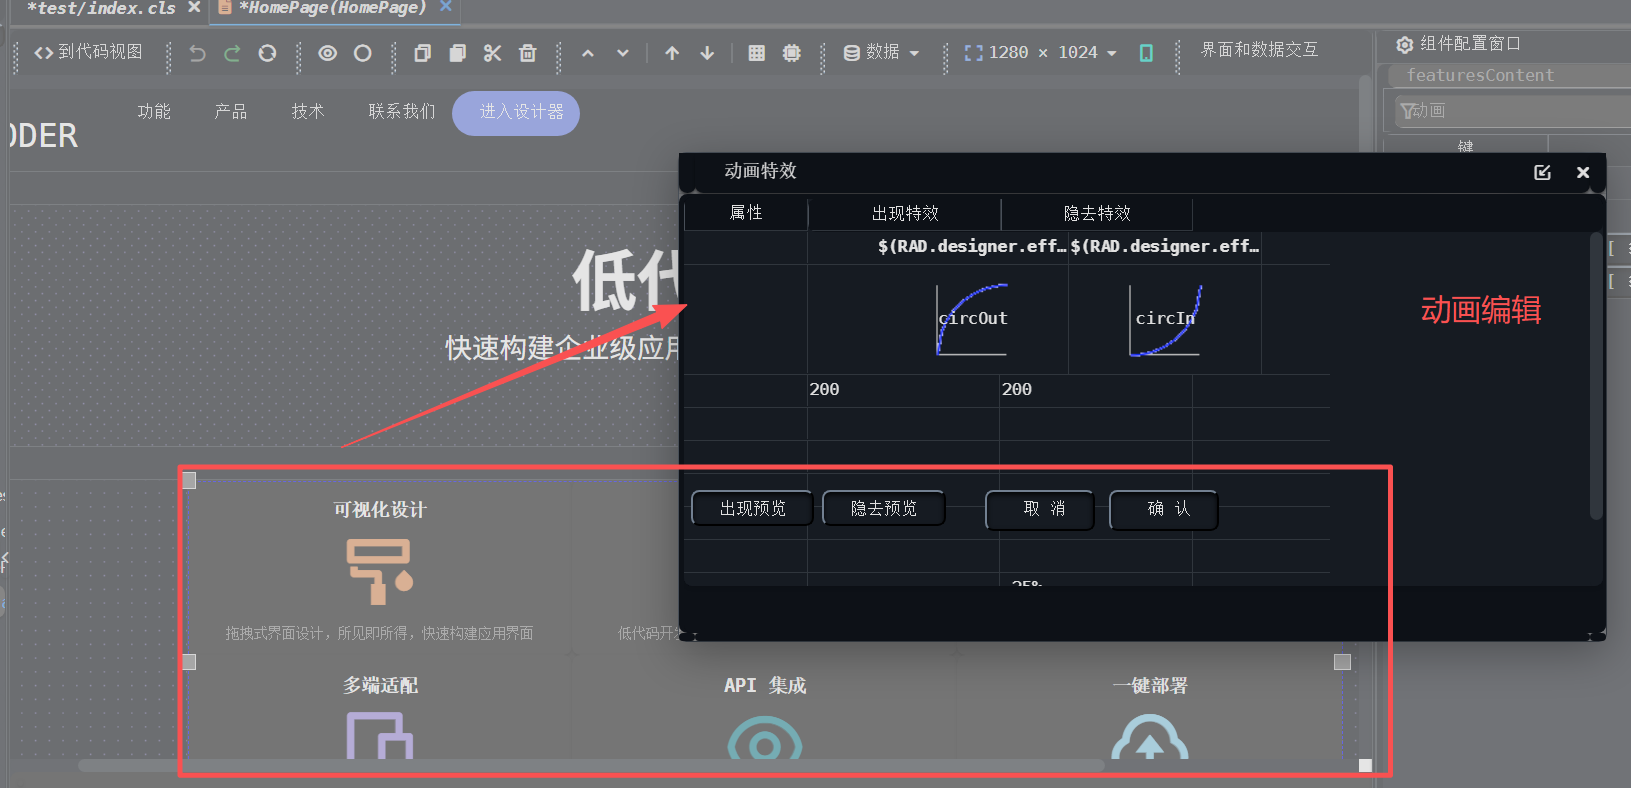The image size is (1631, 788).
Task: Click 界面和数据交互 in the toolbar
Action: coord(1259,50)
